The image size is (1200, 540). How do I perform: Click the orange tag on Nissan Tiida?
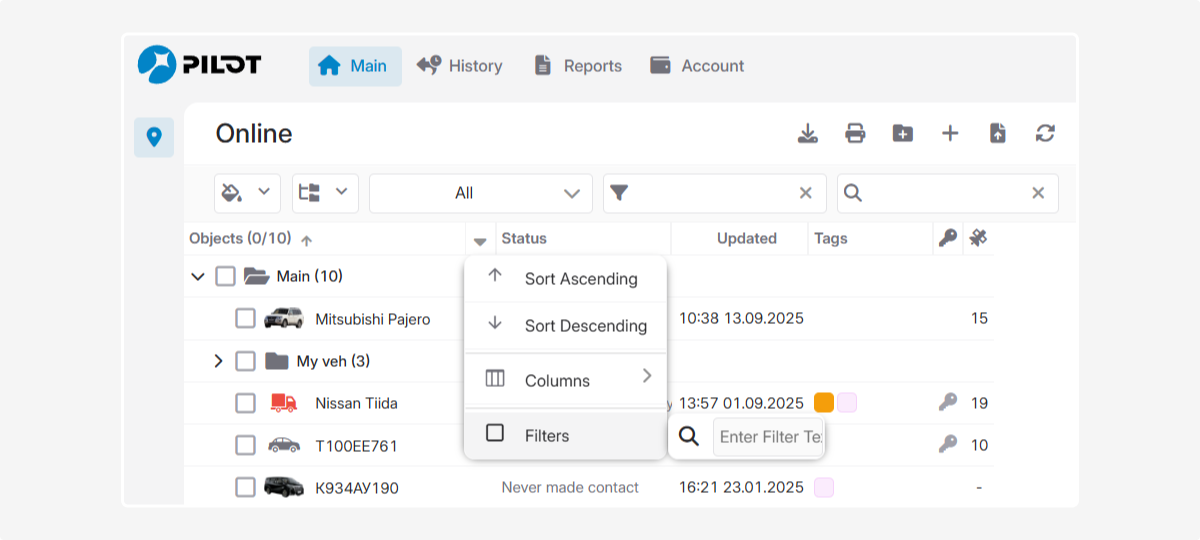pyautogui.click(x=824, y=403)
